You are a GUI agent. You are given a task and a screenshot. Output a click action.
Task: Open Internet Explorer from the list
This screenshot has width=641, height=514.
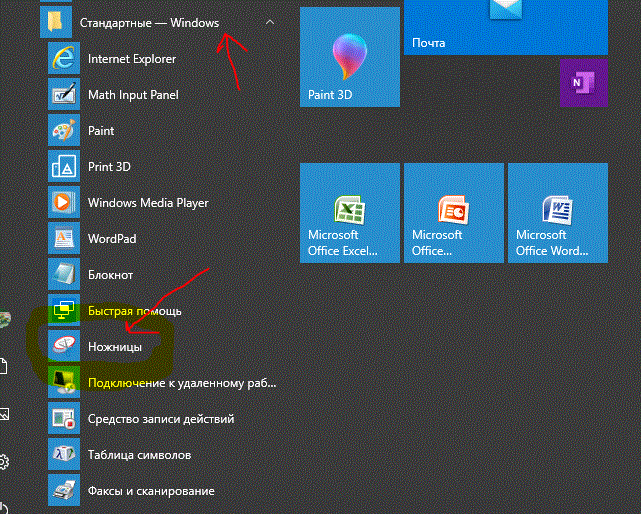tap(132, 59)
